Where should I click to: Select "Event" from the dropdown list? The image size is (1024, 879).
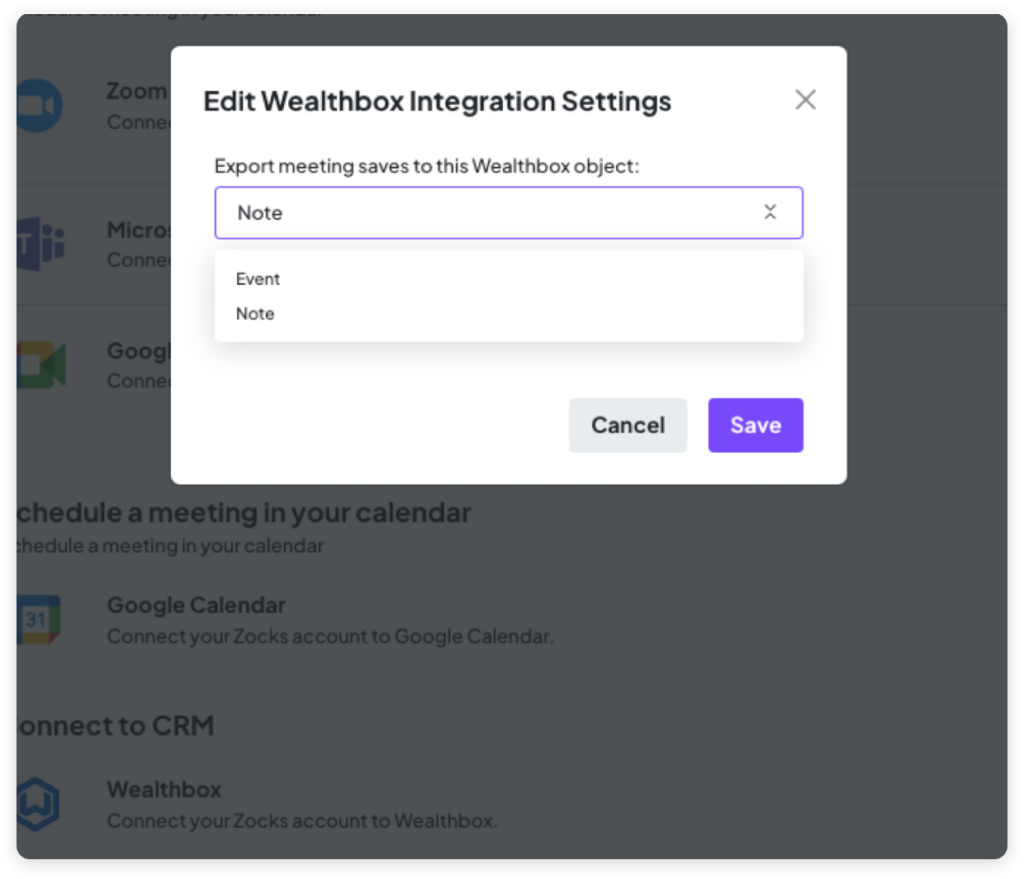tap(257, 279)
